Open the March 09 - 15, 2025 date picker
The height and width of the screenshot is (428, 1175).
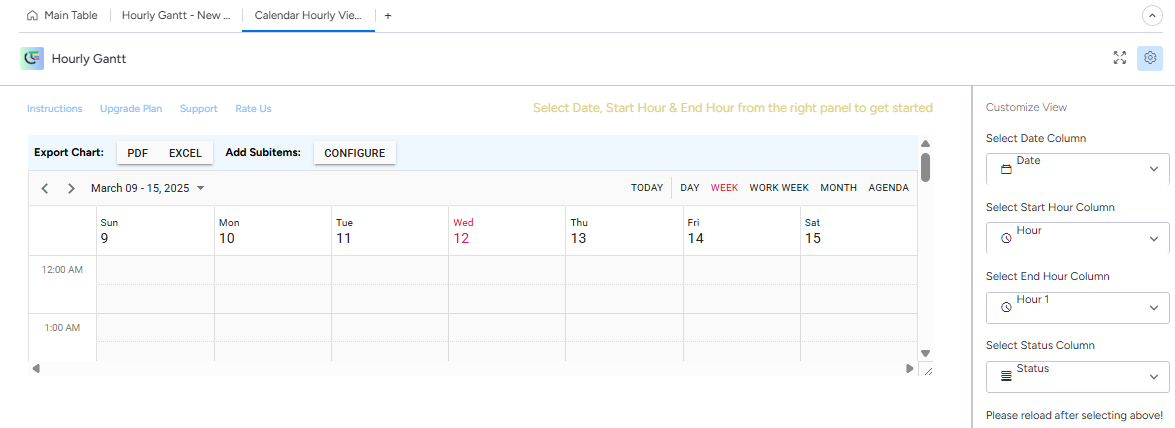(x=148, y=188)
